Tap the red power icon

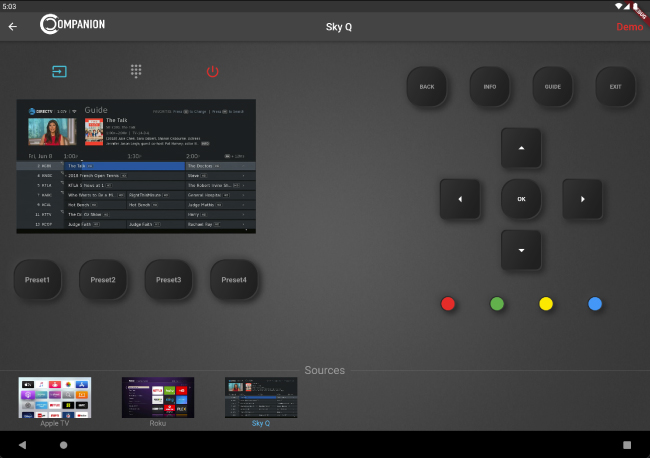pos(212,71)
